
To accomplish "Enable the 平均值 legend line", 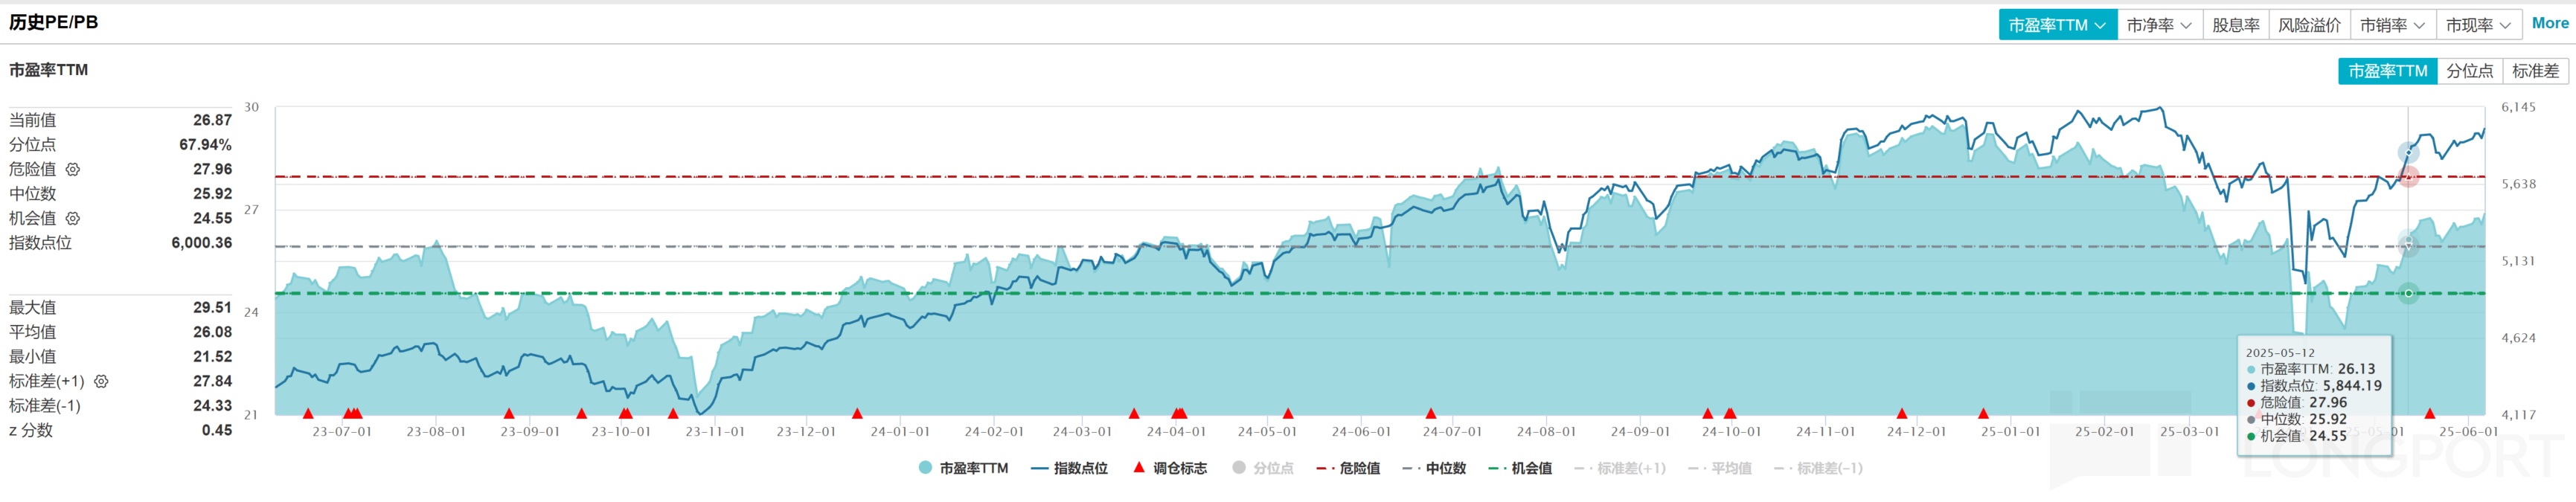I will [x=1720, y=468].
